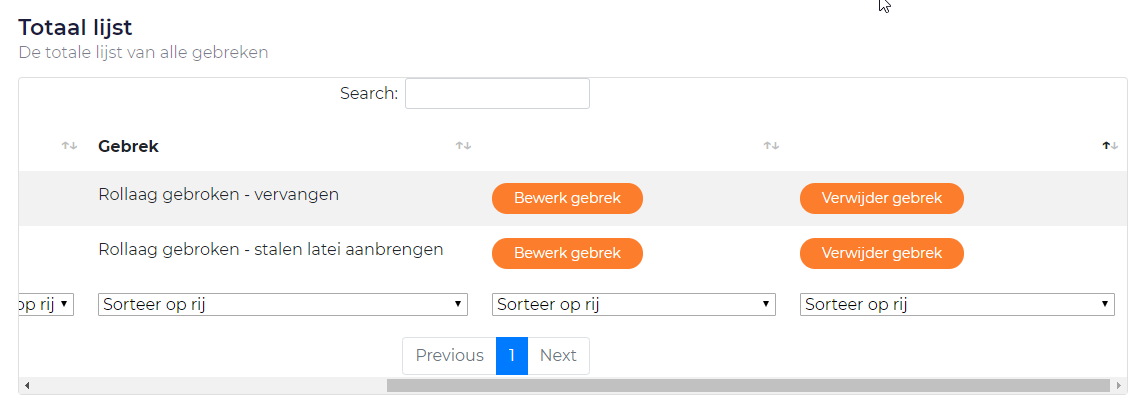Go to the Next page
The image size is (1137, 402).
558,356
